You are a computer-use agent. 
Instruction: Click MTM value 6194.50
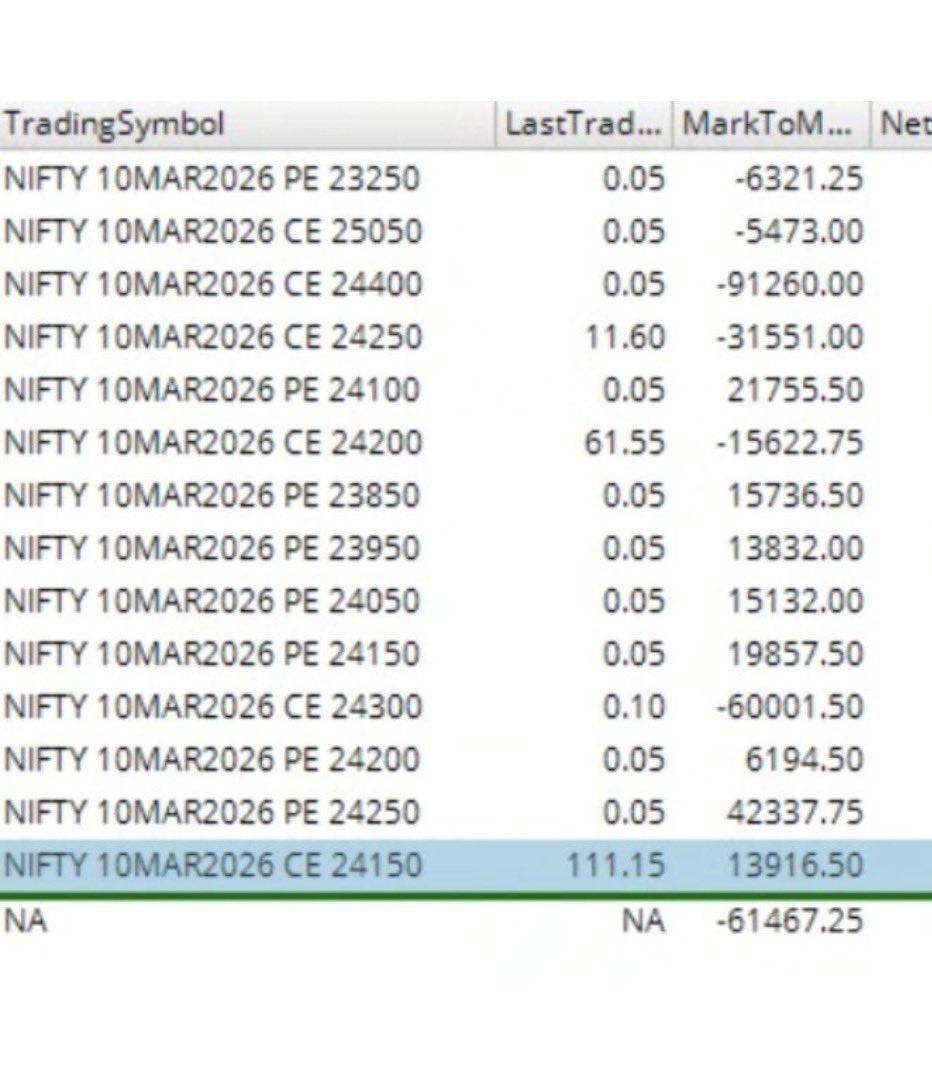[804, 760]
